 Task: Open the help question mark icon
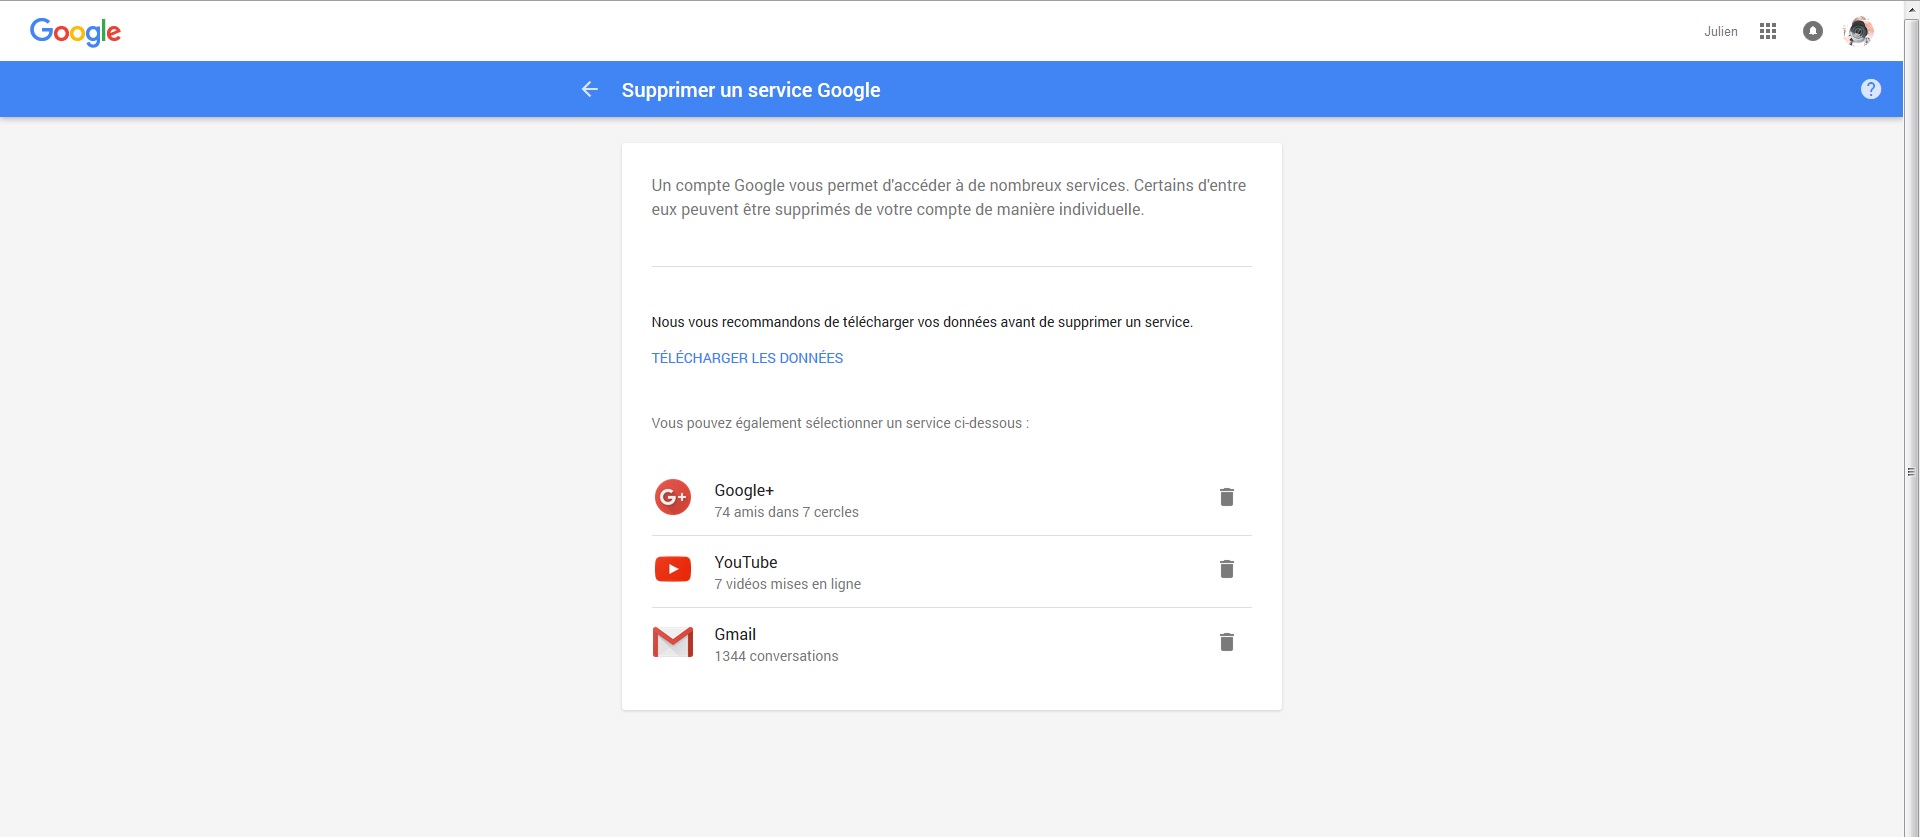[1870, 90]
